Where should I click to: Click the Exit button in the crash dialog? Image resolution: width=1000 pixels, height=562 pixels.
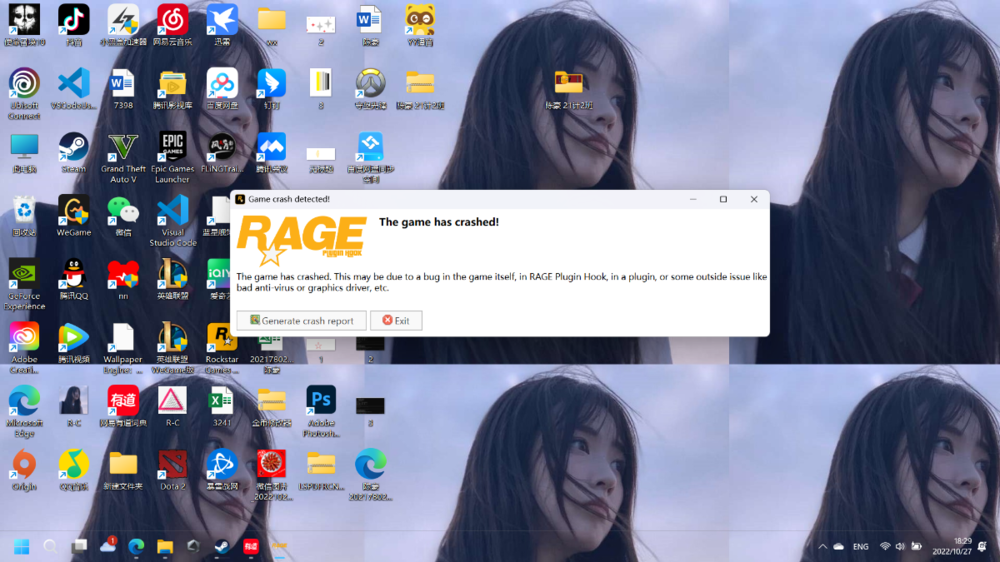coord(396,320)
